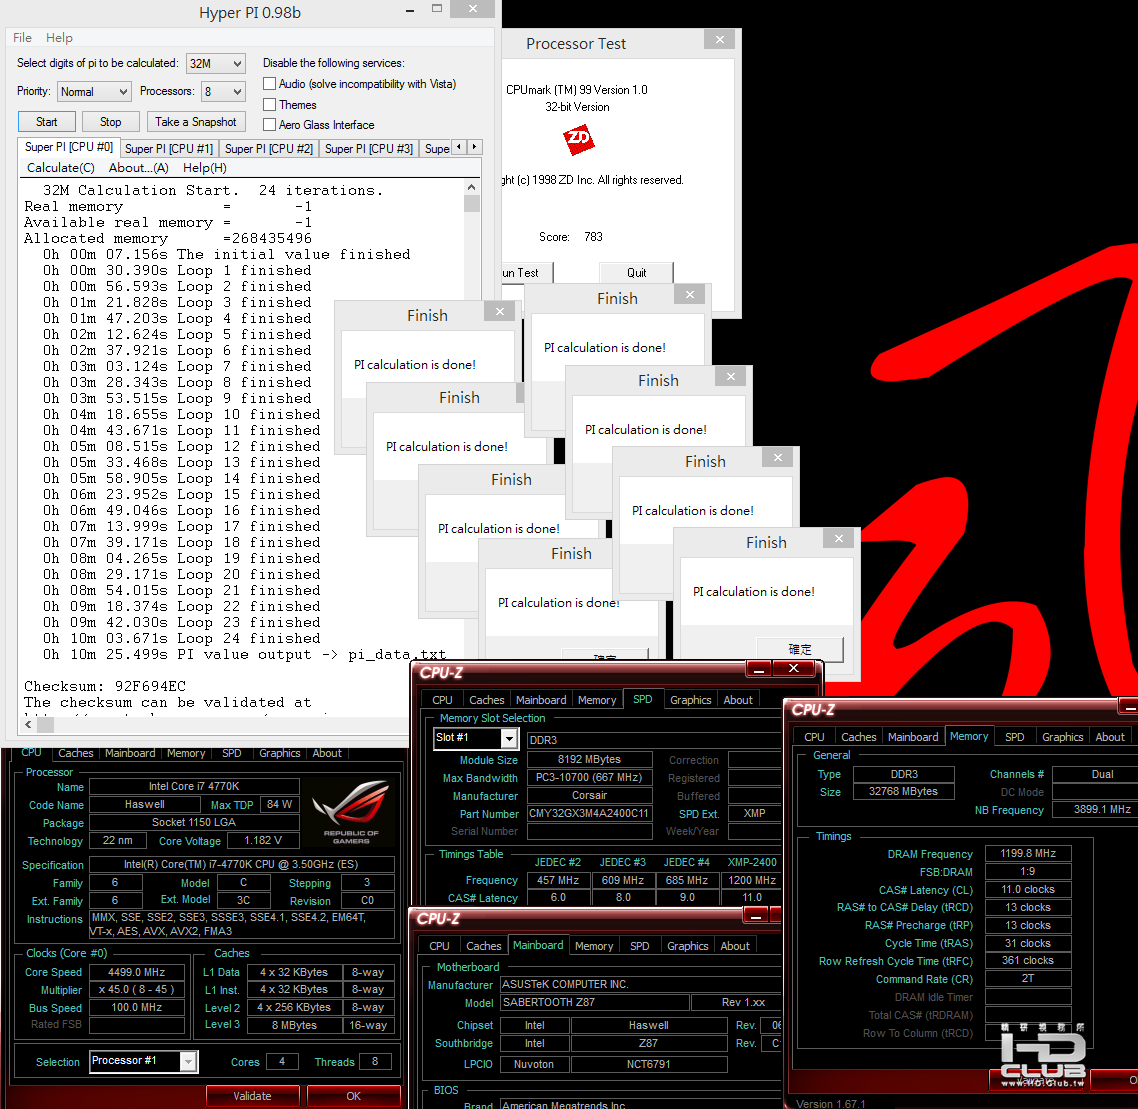Click the Part Number CMY32GX3M4A2400C11 field
The width and height of the screenshot is (1138, 1109).
click(x=589, y=814)
